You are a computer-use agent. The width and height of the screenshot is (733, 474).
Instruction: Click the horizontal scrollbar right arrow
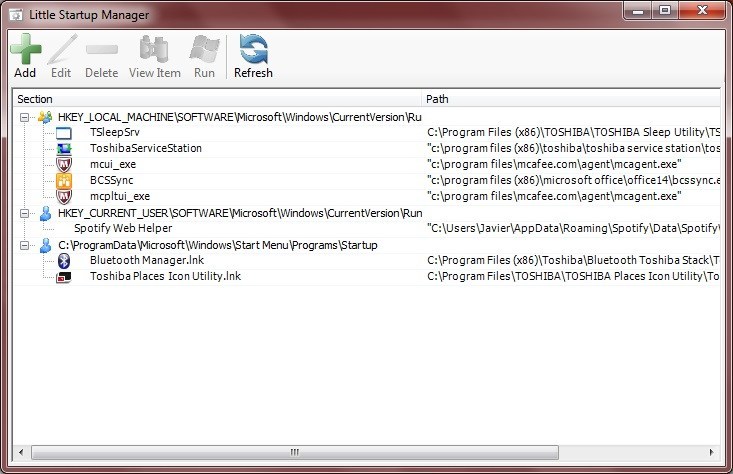click(711, 452)
